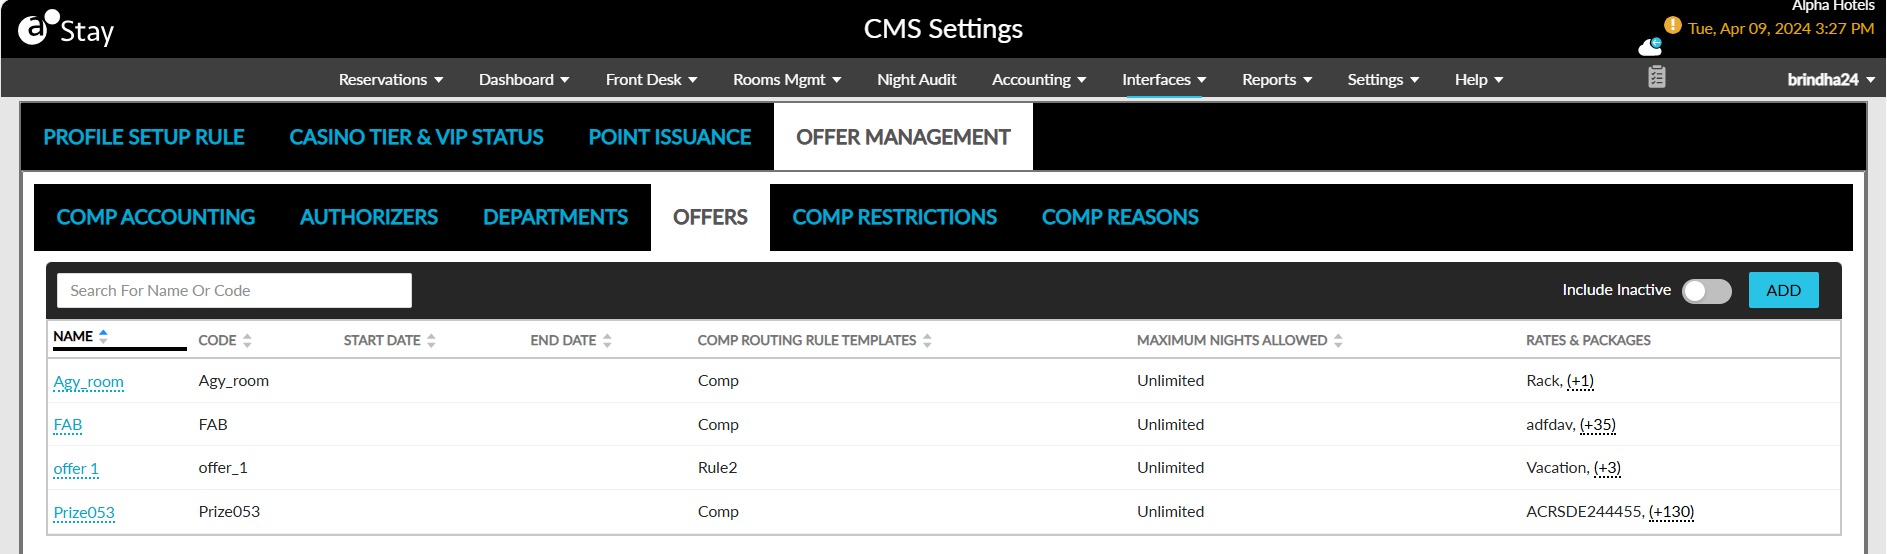The height and width of the screenshot is (554, 1887).
Task: Switch to Point Issuance tab
Action: pos(670,137)
